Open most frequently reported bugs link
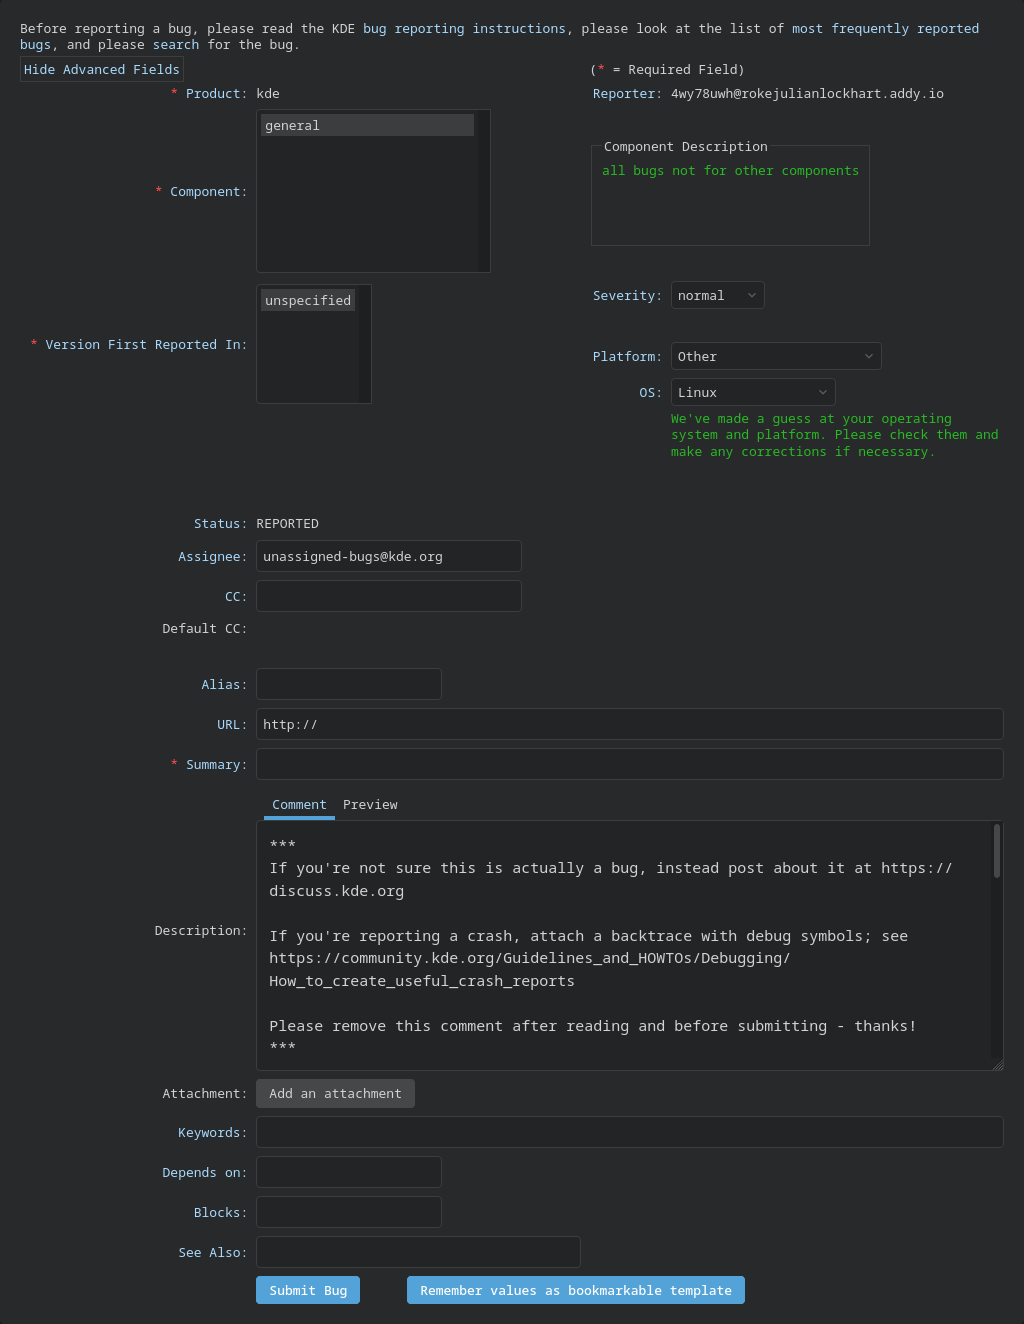This screenshot has height=1324, width=1024. pyautogui.click(x=885, y=28)
